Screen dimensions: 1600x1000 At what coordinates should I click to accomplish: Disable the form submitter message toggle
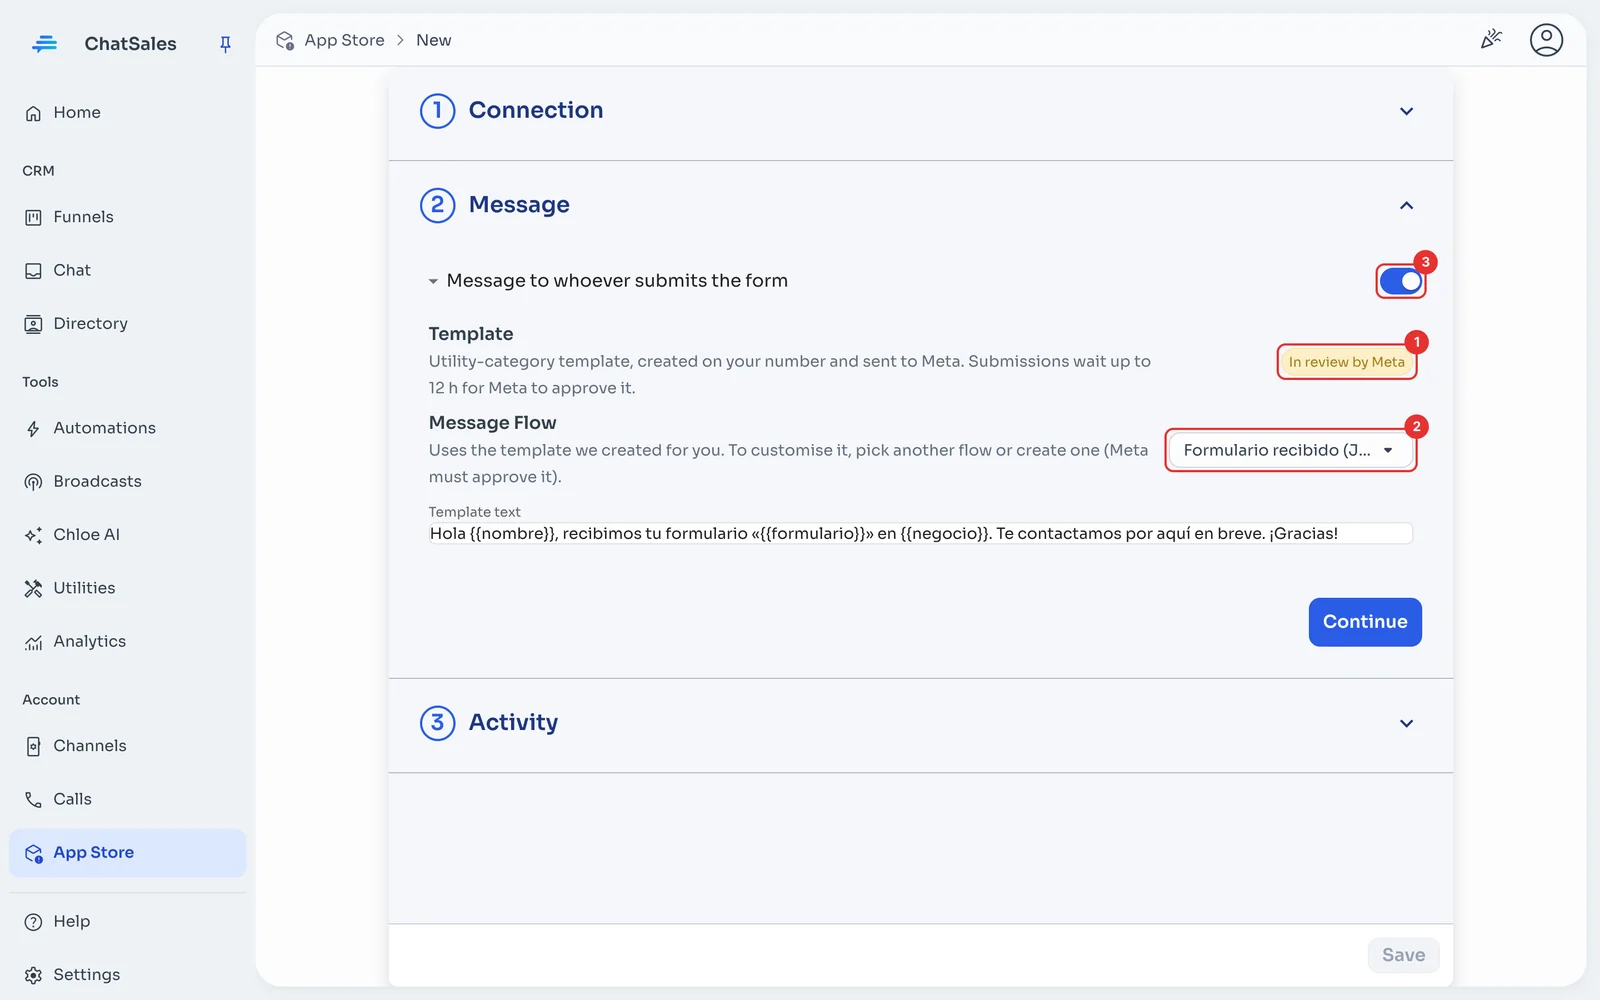tap(1400, 282)
